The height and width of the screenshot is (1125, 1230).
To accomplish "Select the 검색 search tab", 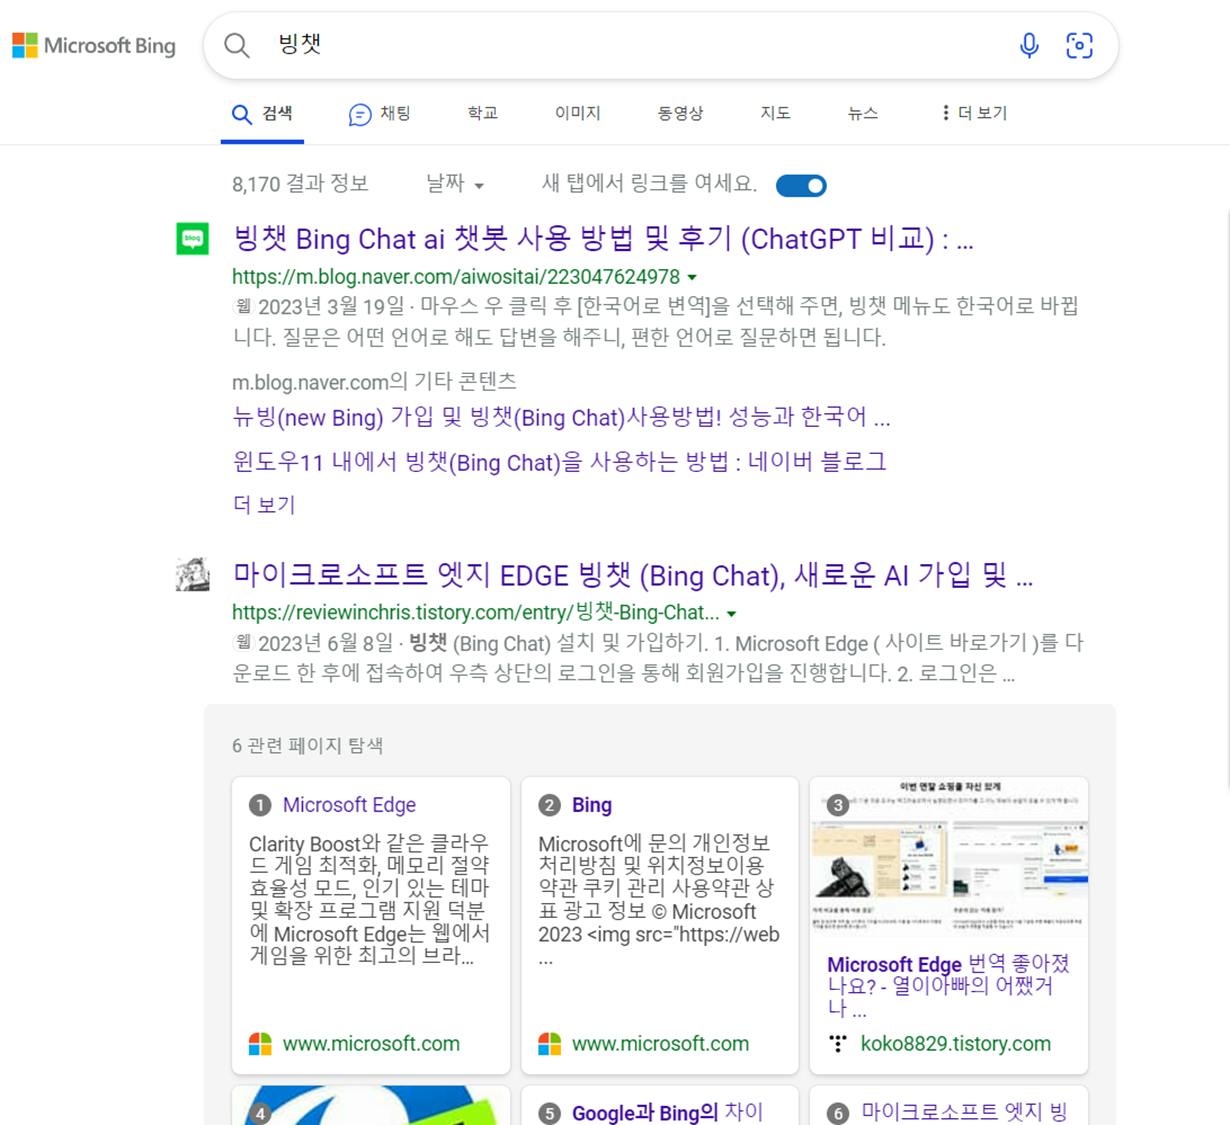I will point(262,113).
